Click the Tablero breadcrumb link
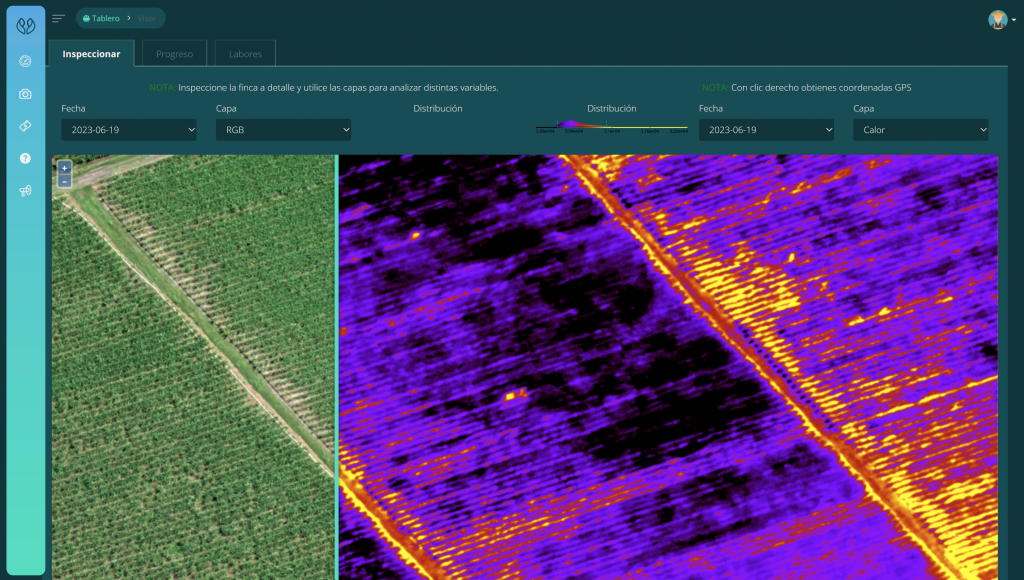The width and height of the screenshot is (1024, 580). (x=105, y=18)
